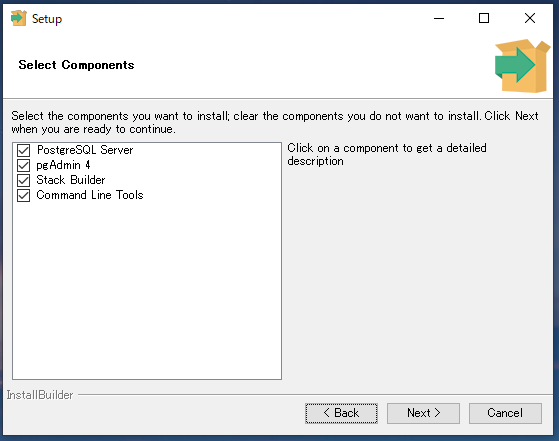Disable the Stack Builder checkbox
The image size is (559, 441).
click(x=24, y=180)
